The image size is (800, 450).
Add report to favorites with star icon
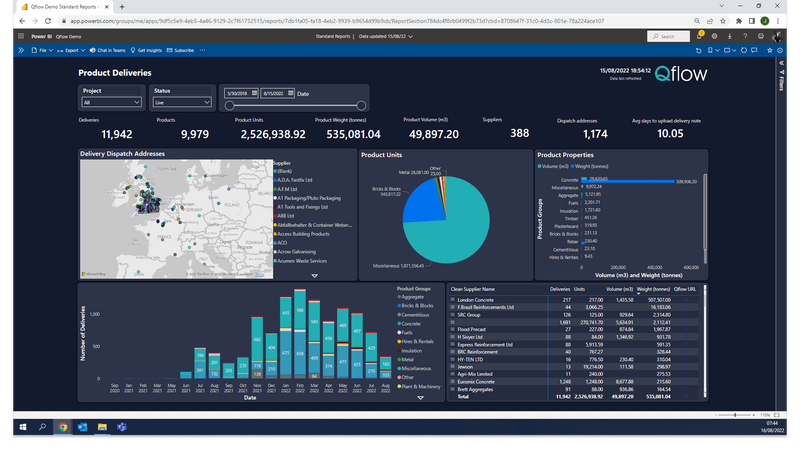[x=770, y=51]
